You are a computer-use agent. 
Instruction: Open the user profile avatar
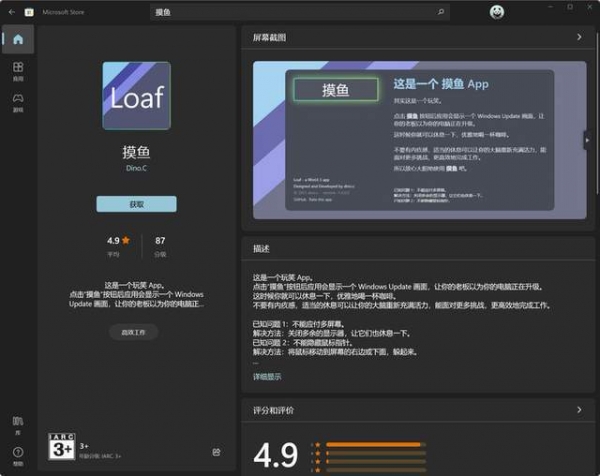(x=497, y=11)
